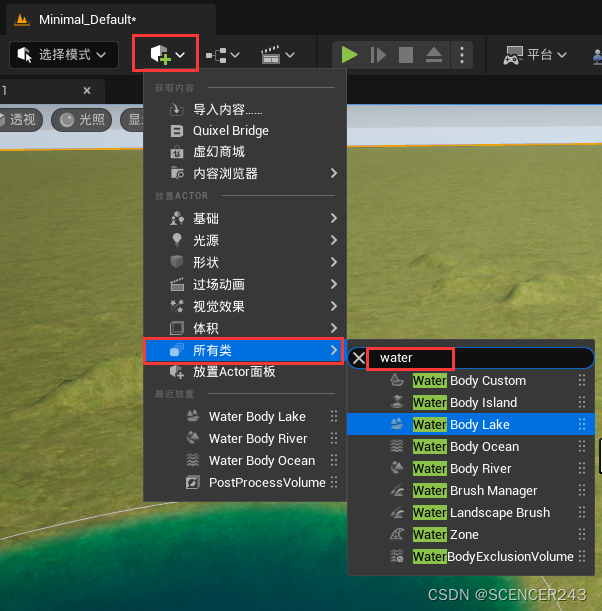Select Water Body Custom in results
602x611 pixels.
(x=471, y=380)
